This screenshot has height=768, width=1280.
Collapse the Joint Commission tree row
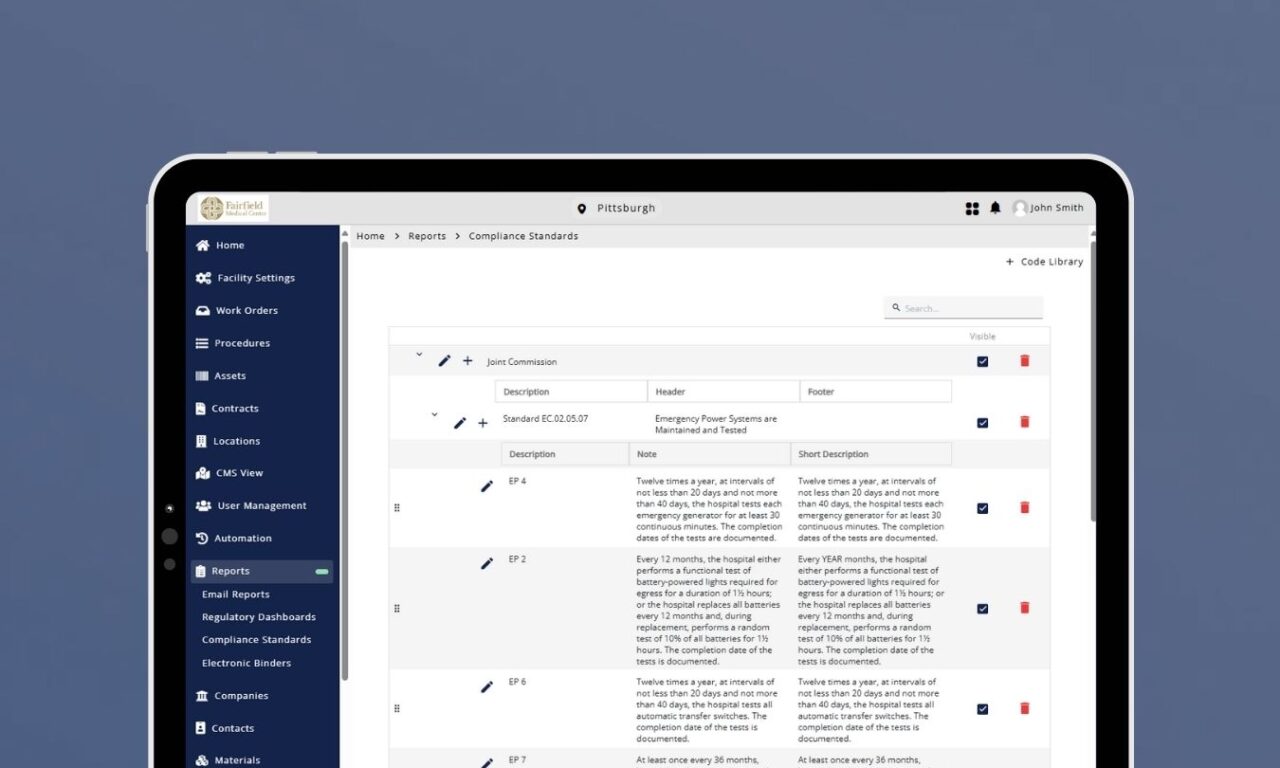click(x=419, y=354)
